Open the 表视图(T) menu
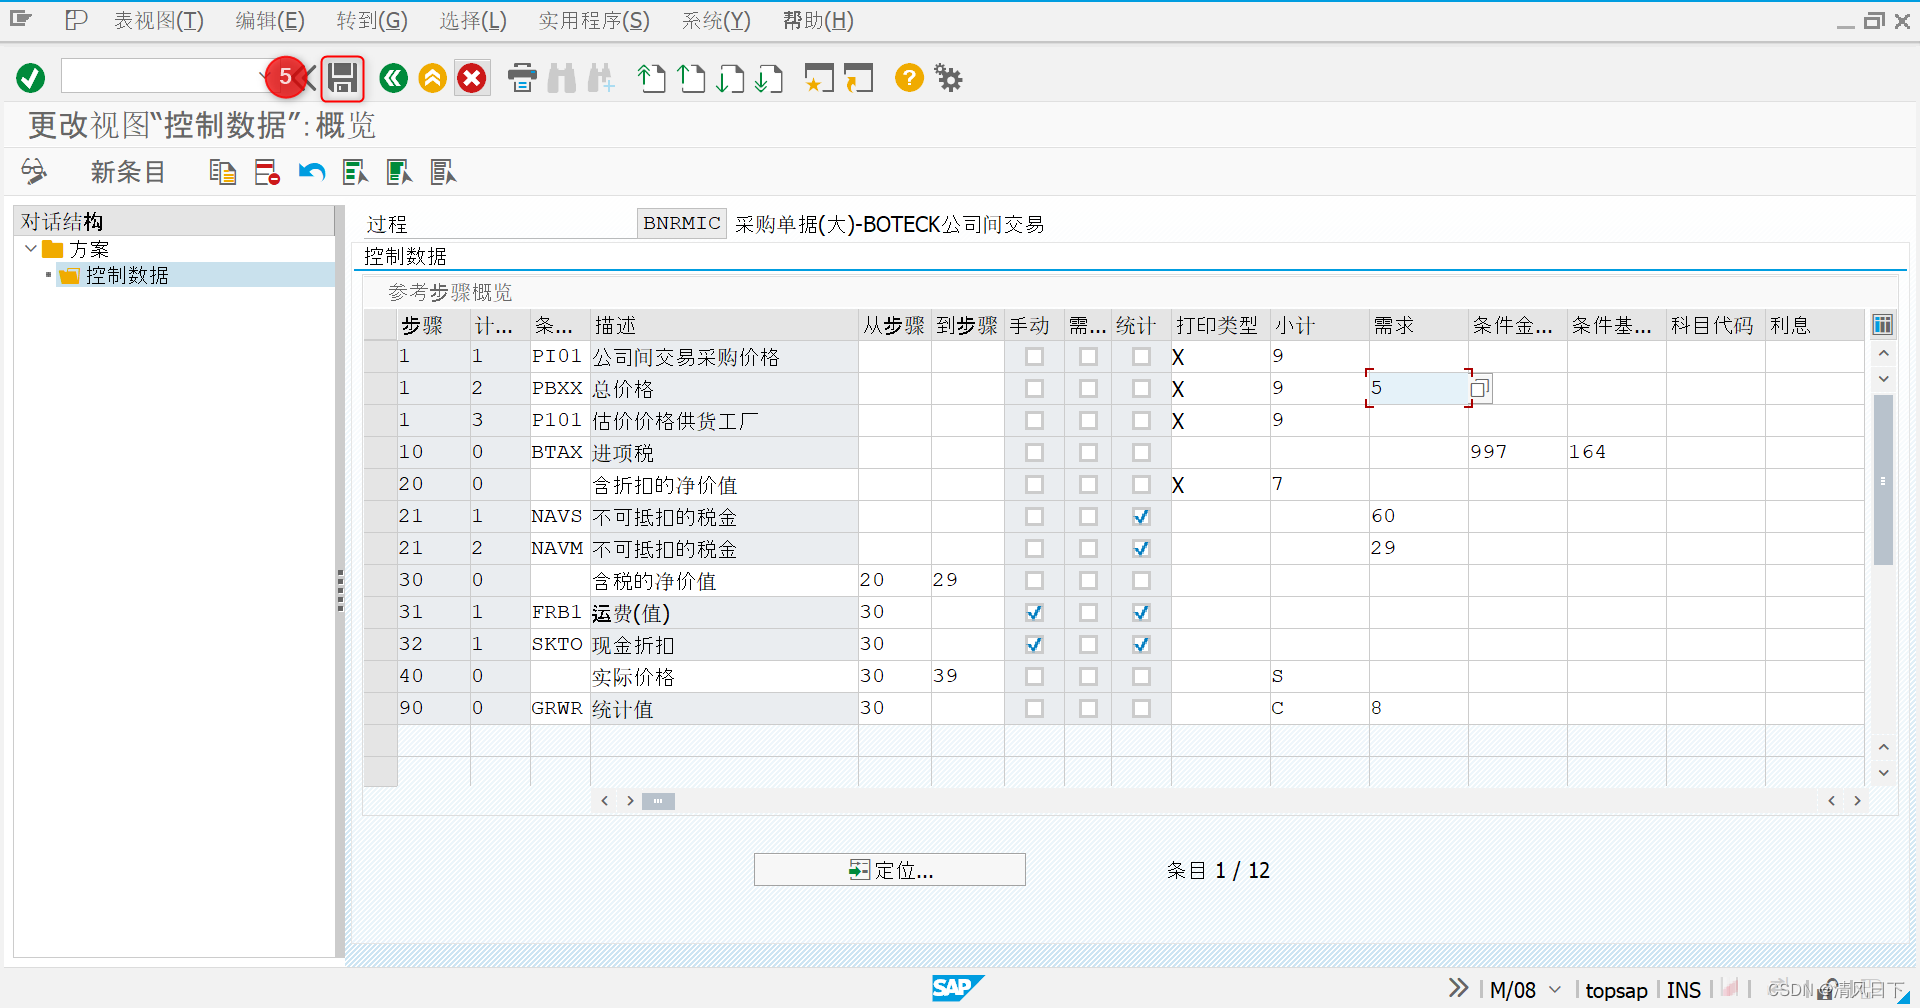This screenshot has width=1920, height=1008. (x=158, y=21)
